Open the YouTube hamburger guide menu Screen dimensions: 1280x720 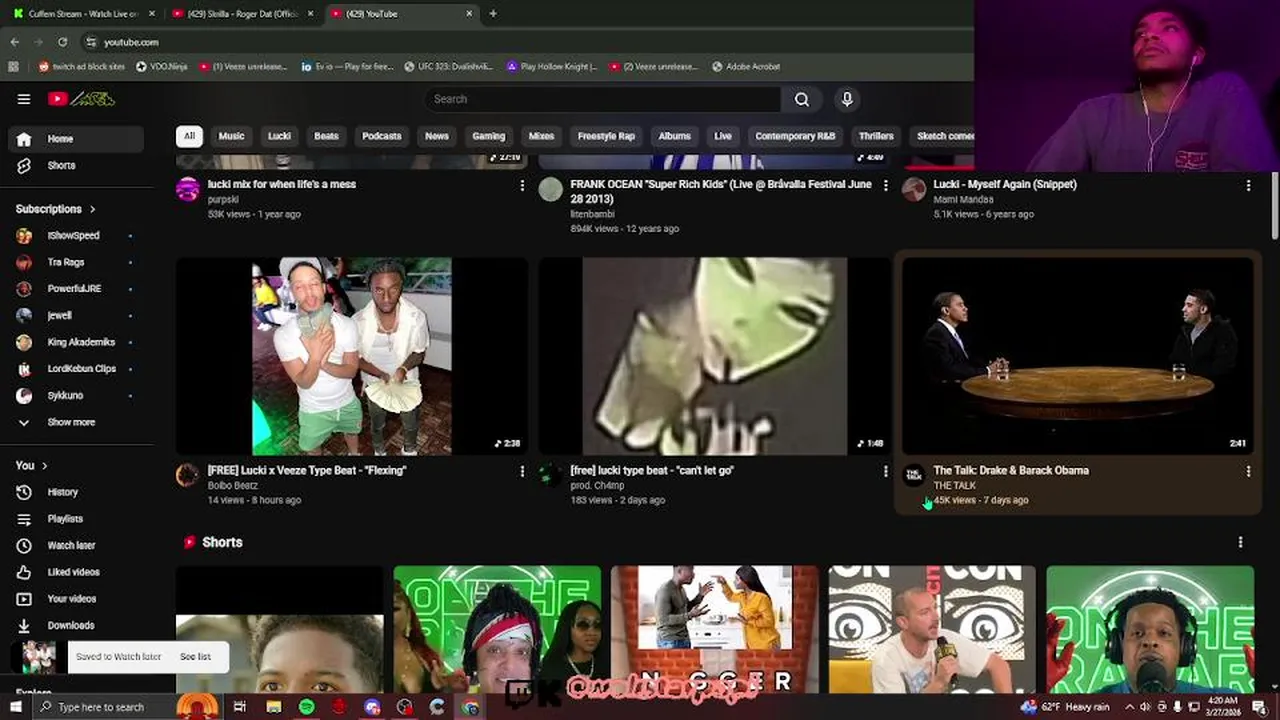tap(24, 99)
